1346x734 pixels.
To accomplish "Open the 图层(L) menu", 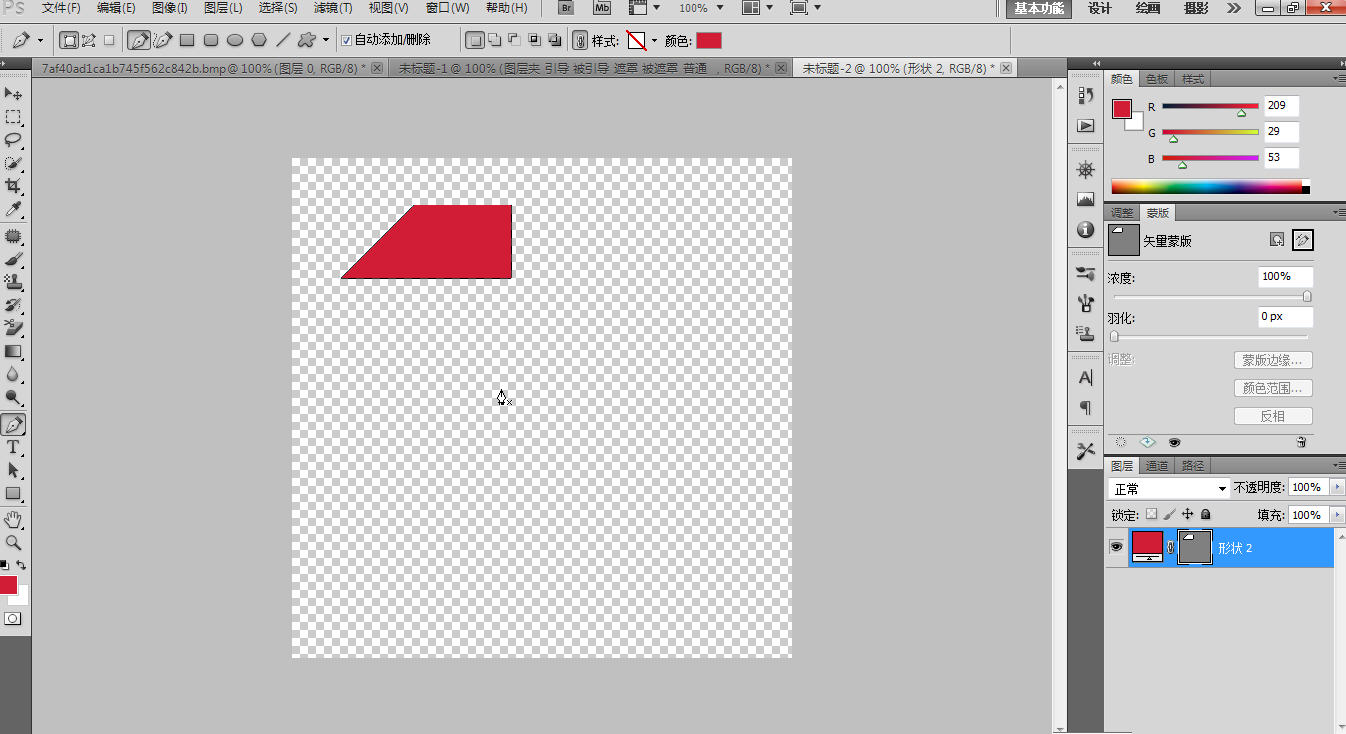I will [223, 8].
